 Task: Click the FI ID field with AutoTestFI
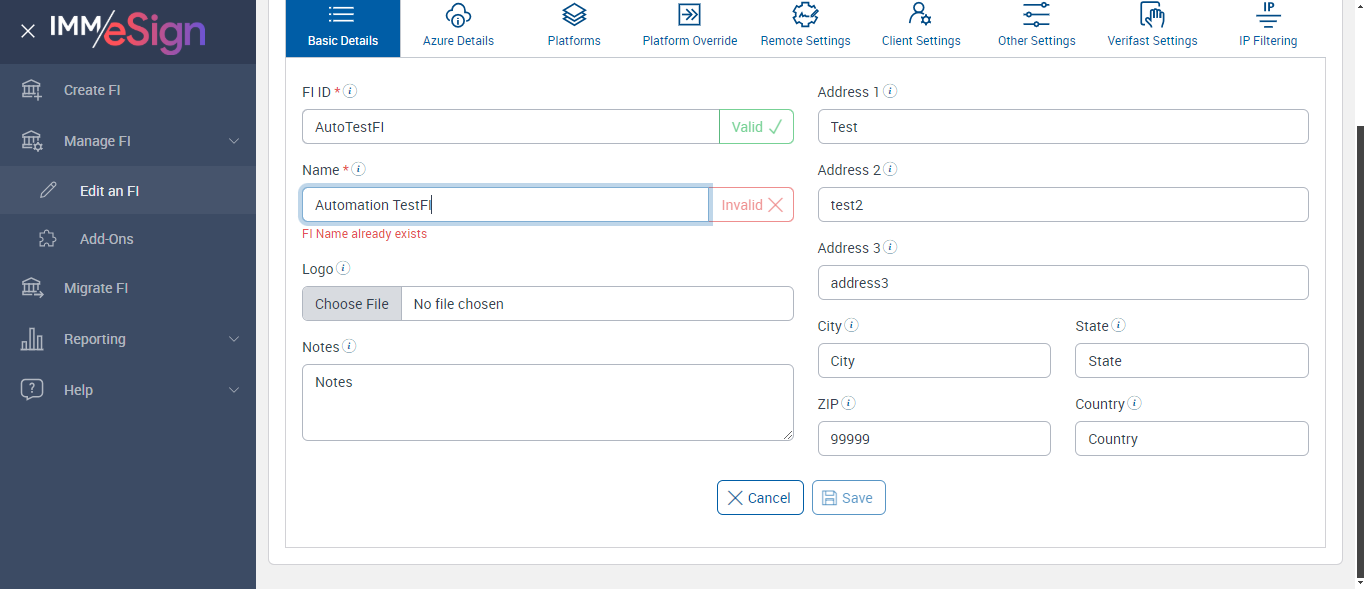point(511,127)
